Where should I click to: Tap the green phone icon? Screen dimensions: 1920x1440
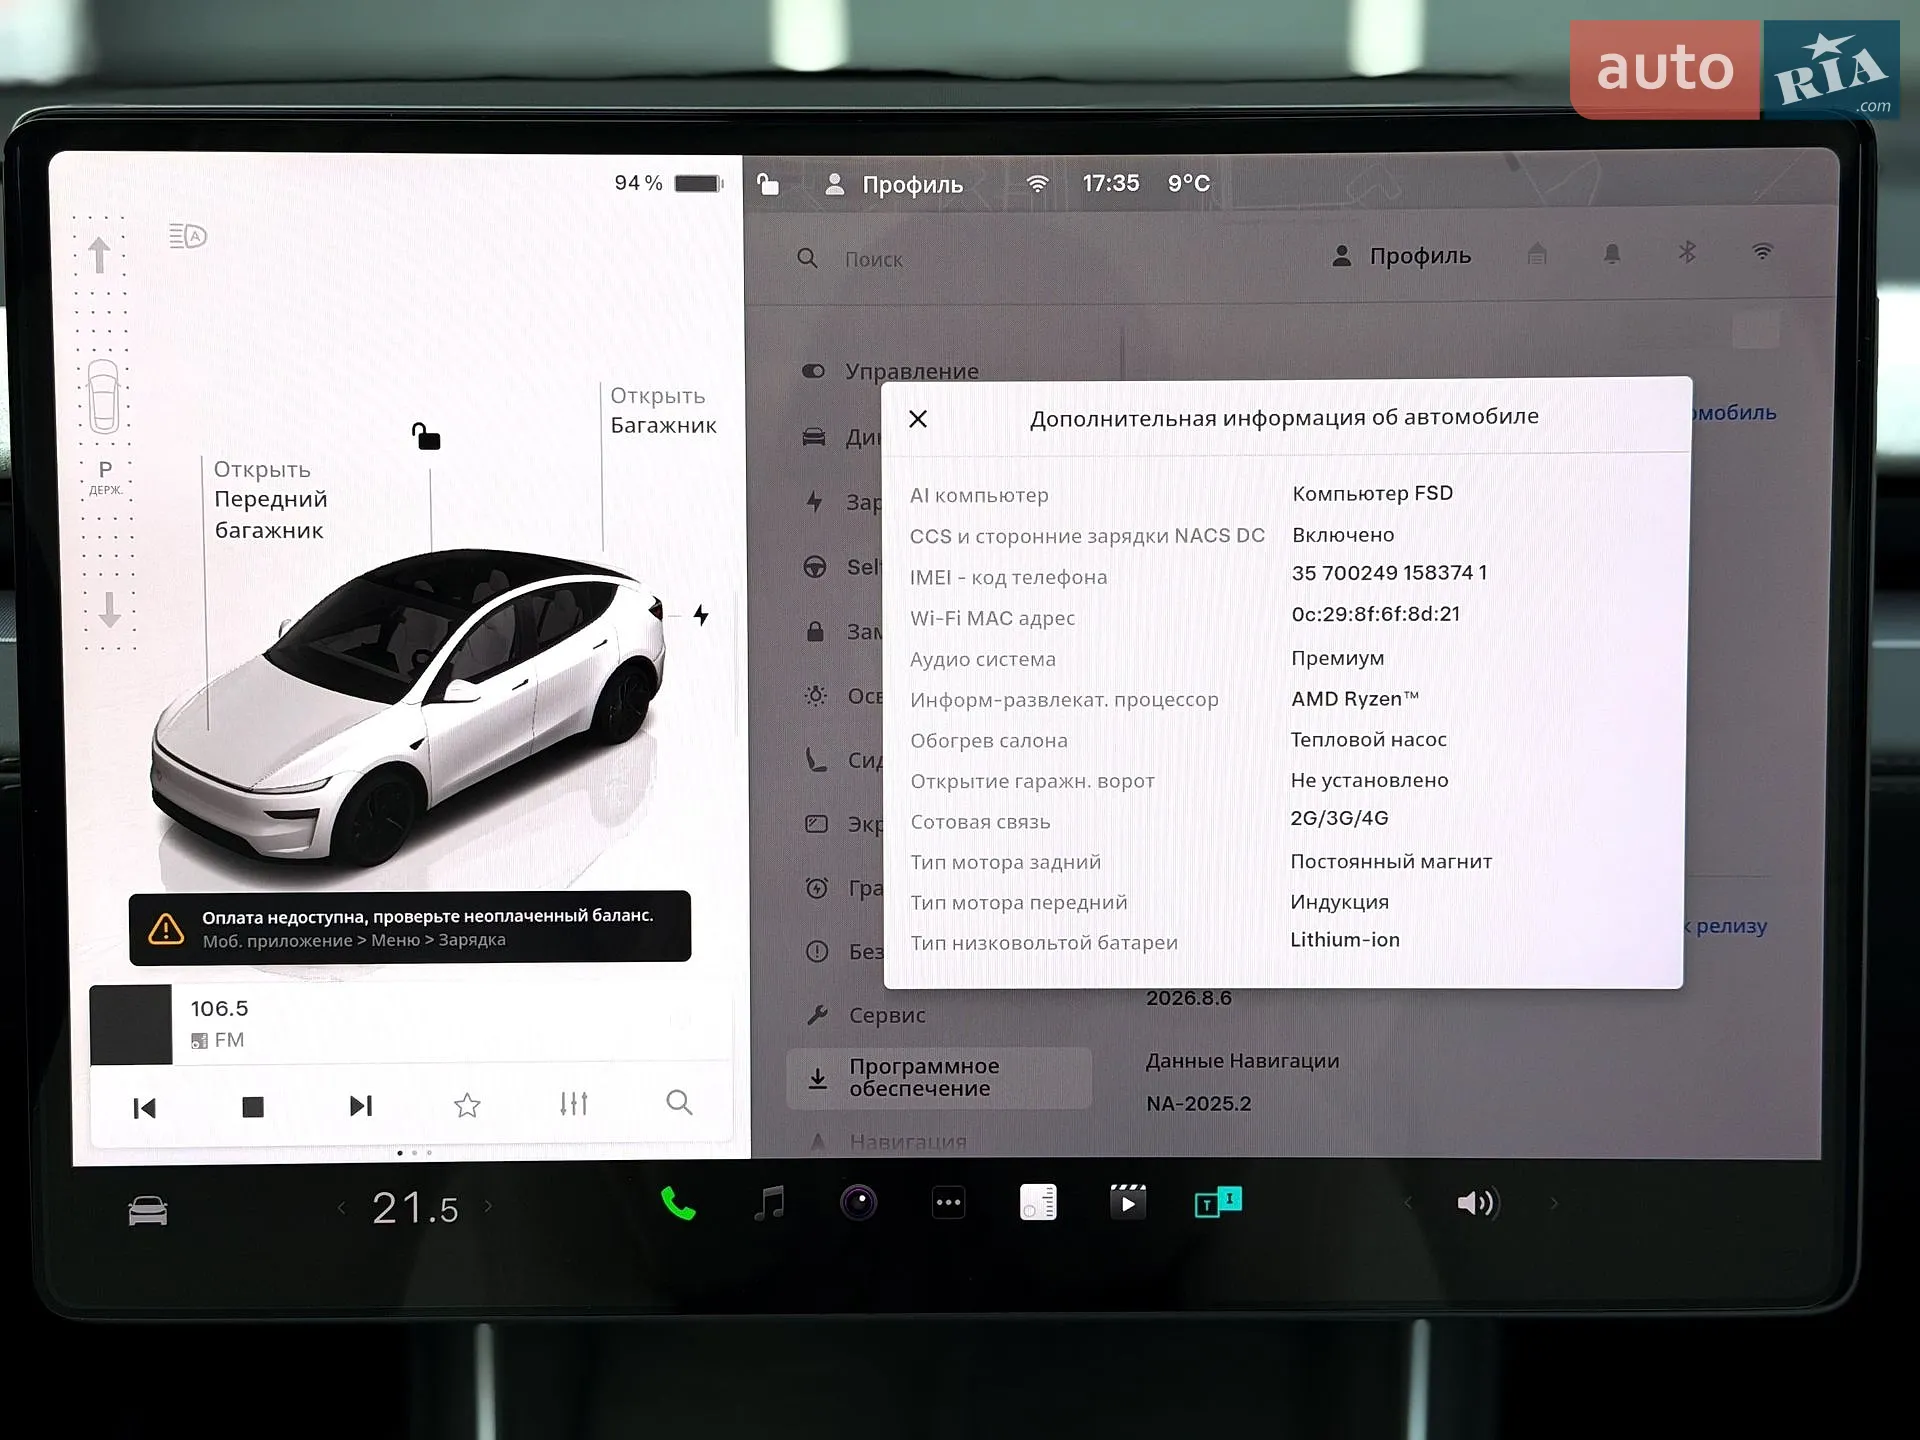tap(678, 1204)
